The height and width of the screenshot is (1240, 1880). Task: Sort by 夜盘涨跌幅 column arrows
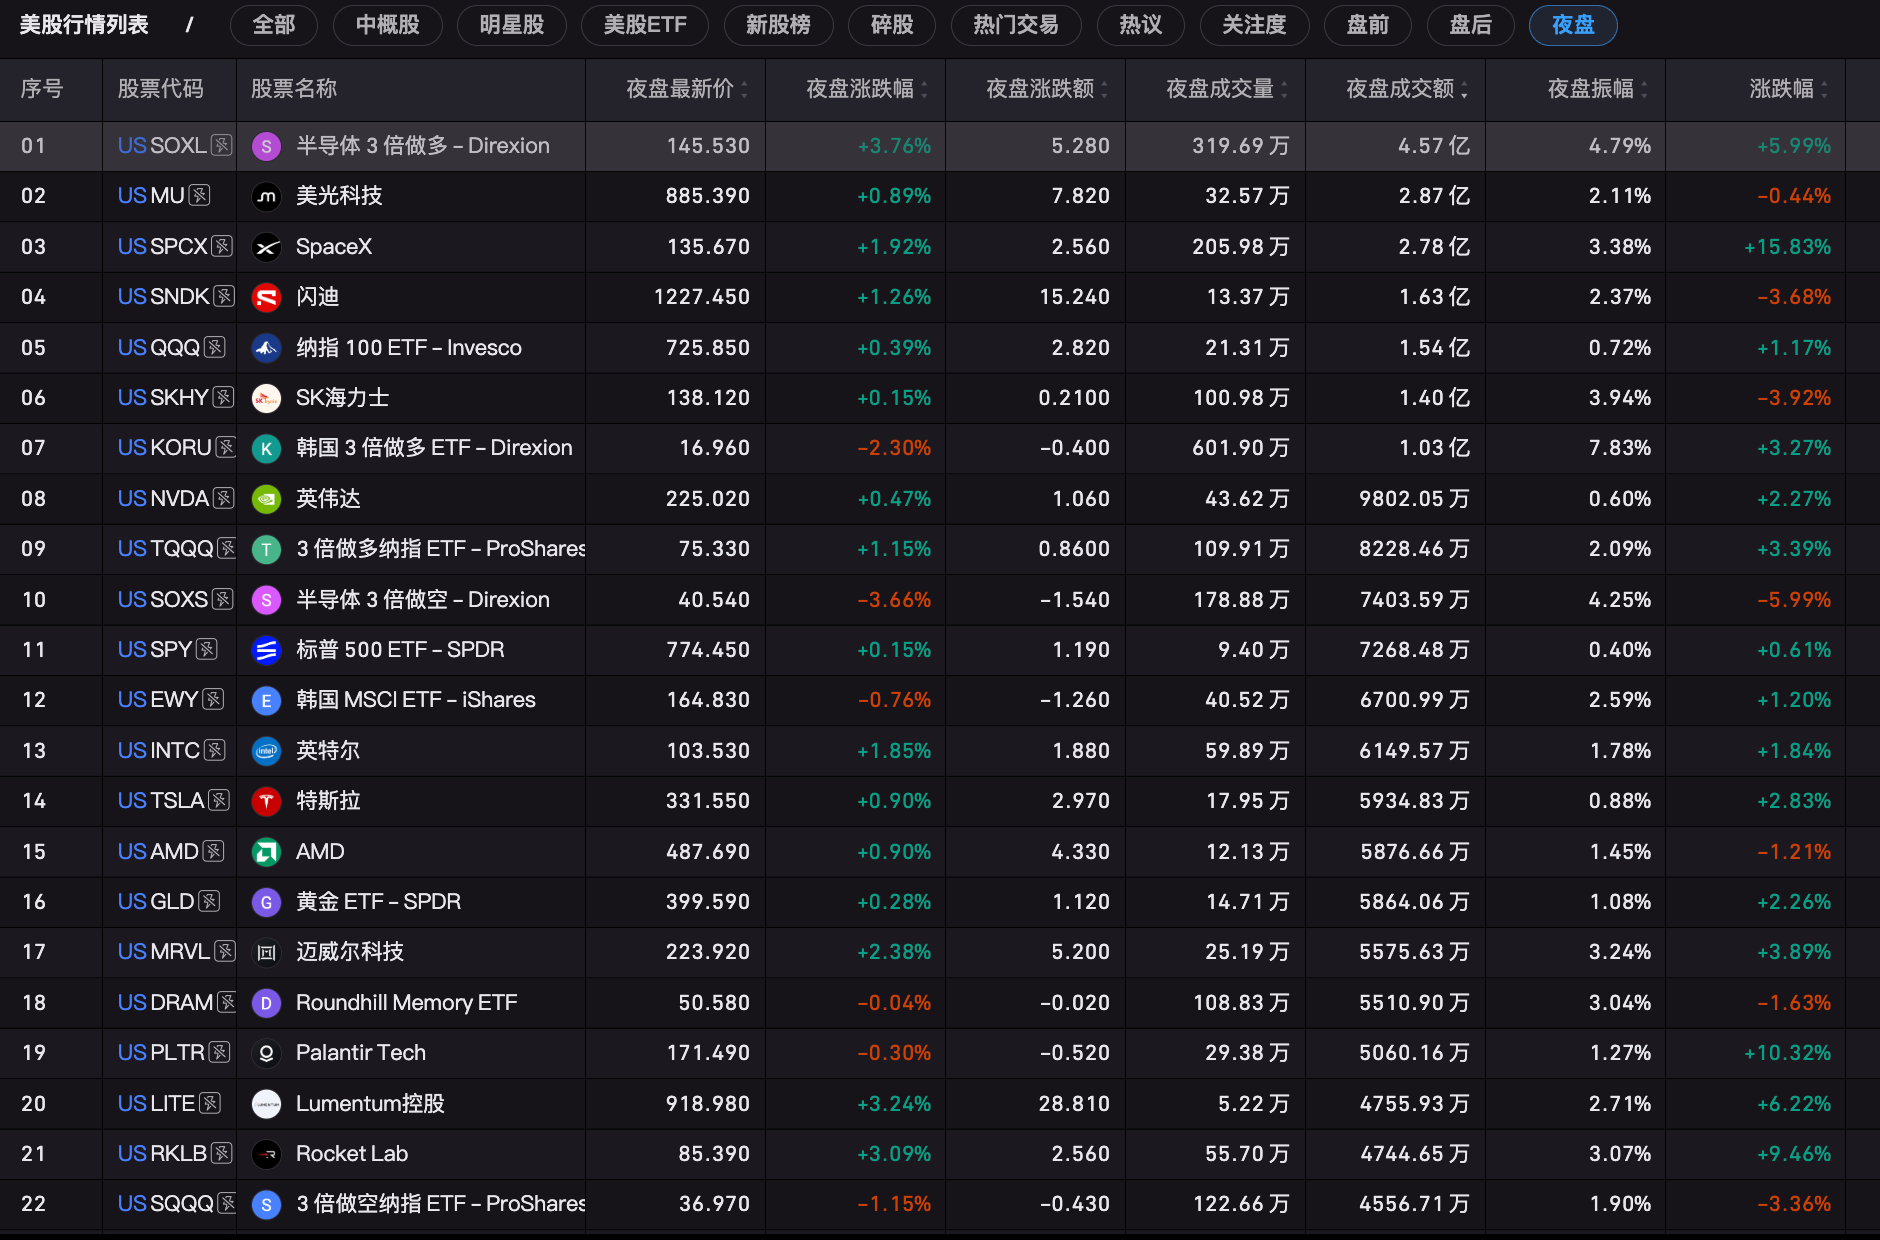[924, 90]
